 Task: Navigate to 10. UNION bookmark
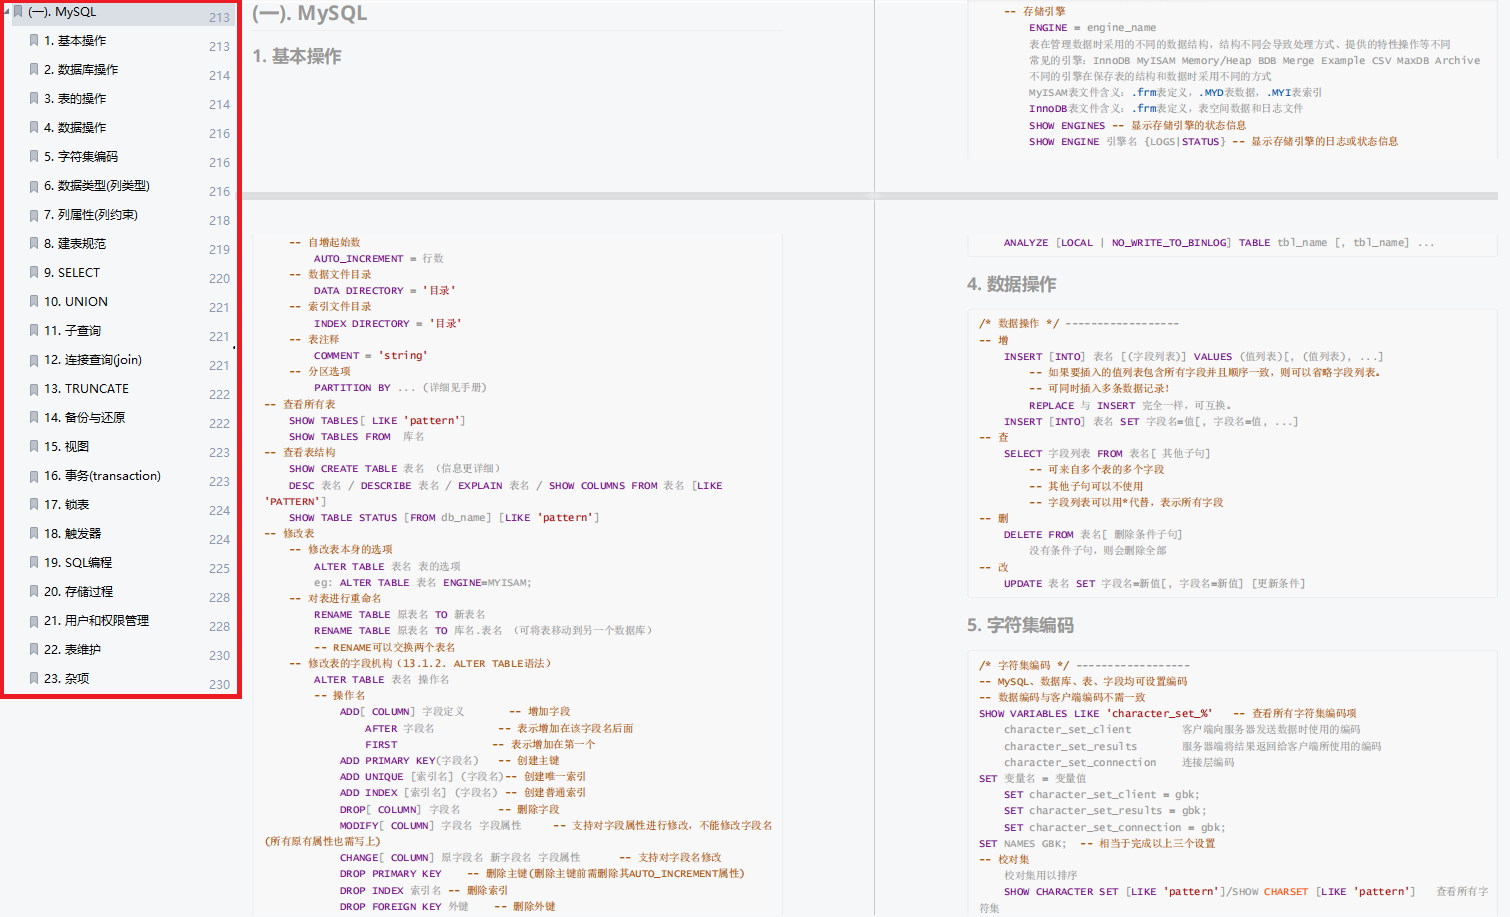pyautogui.click(x=76, y=302)
